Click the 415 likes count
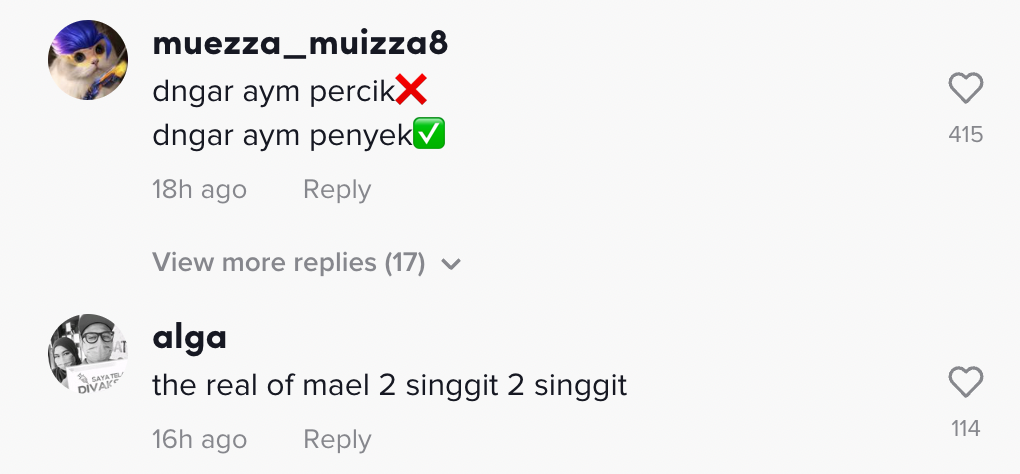This screenshot has height=474, width=1020. [x=965, y=134]
